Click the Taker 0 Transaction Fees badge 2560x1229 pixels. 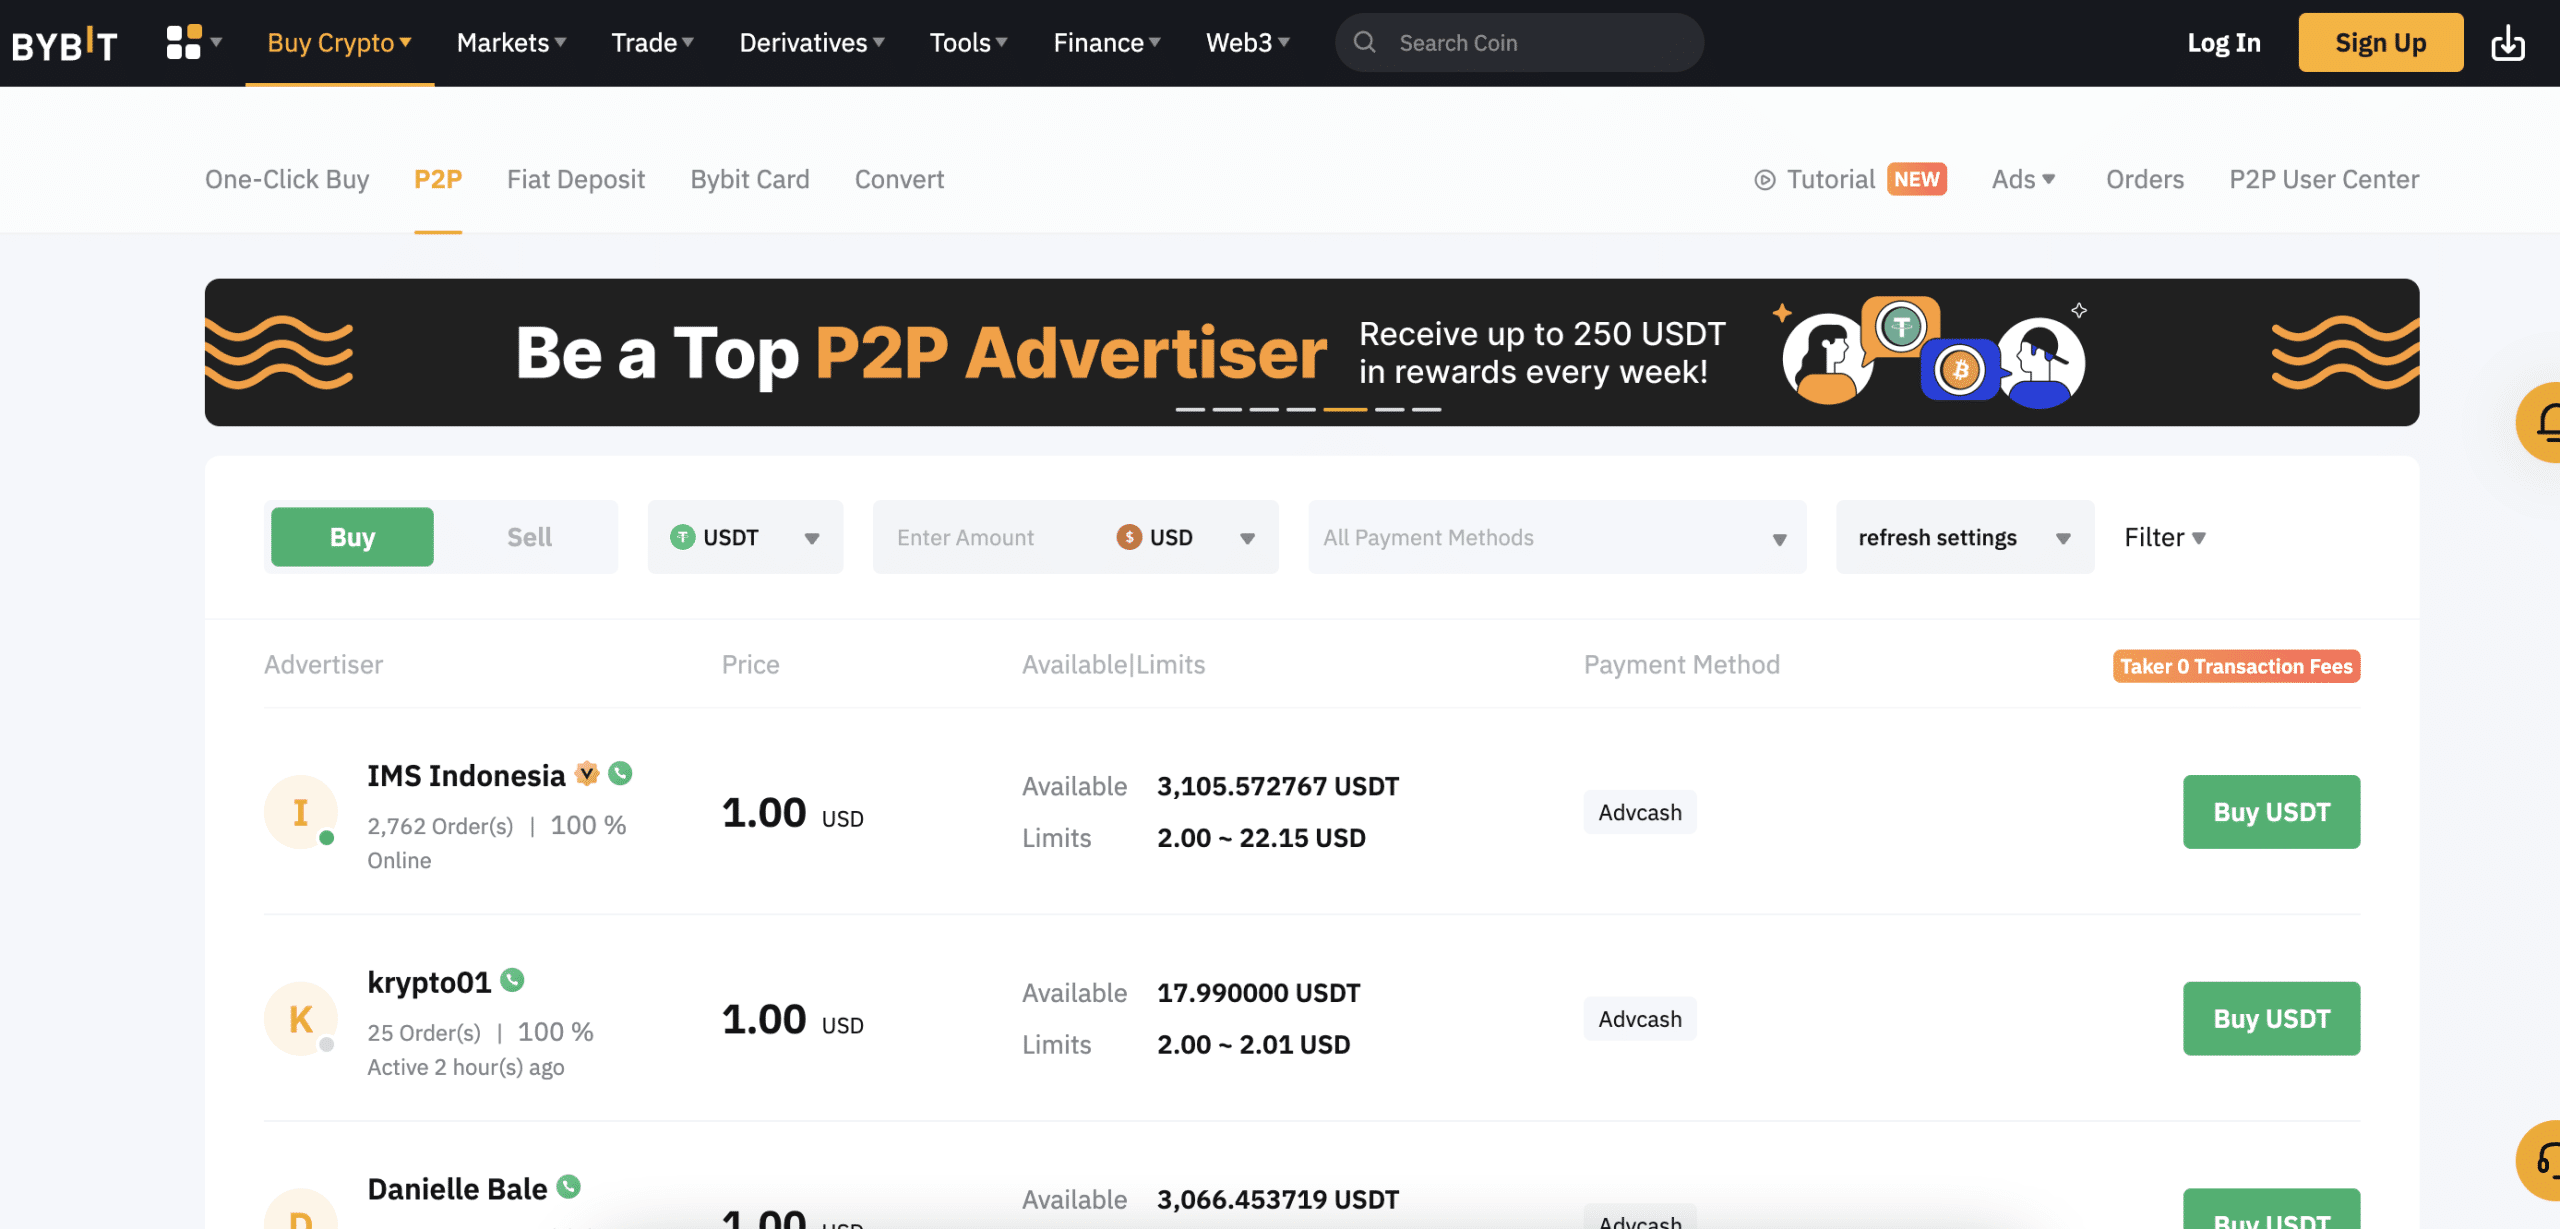[x=2236, y=666]
